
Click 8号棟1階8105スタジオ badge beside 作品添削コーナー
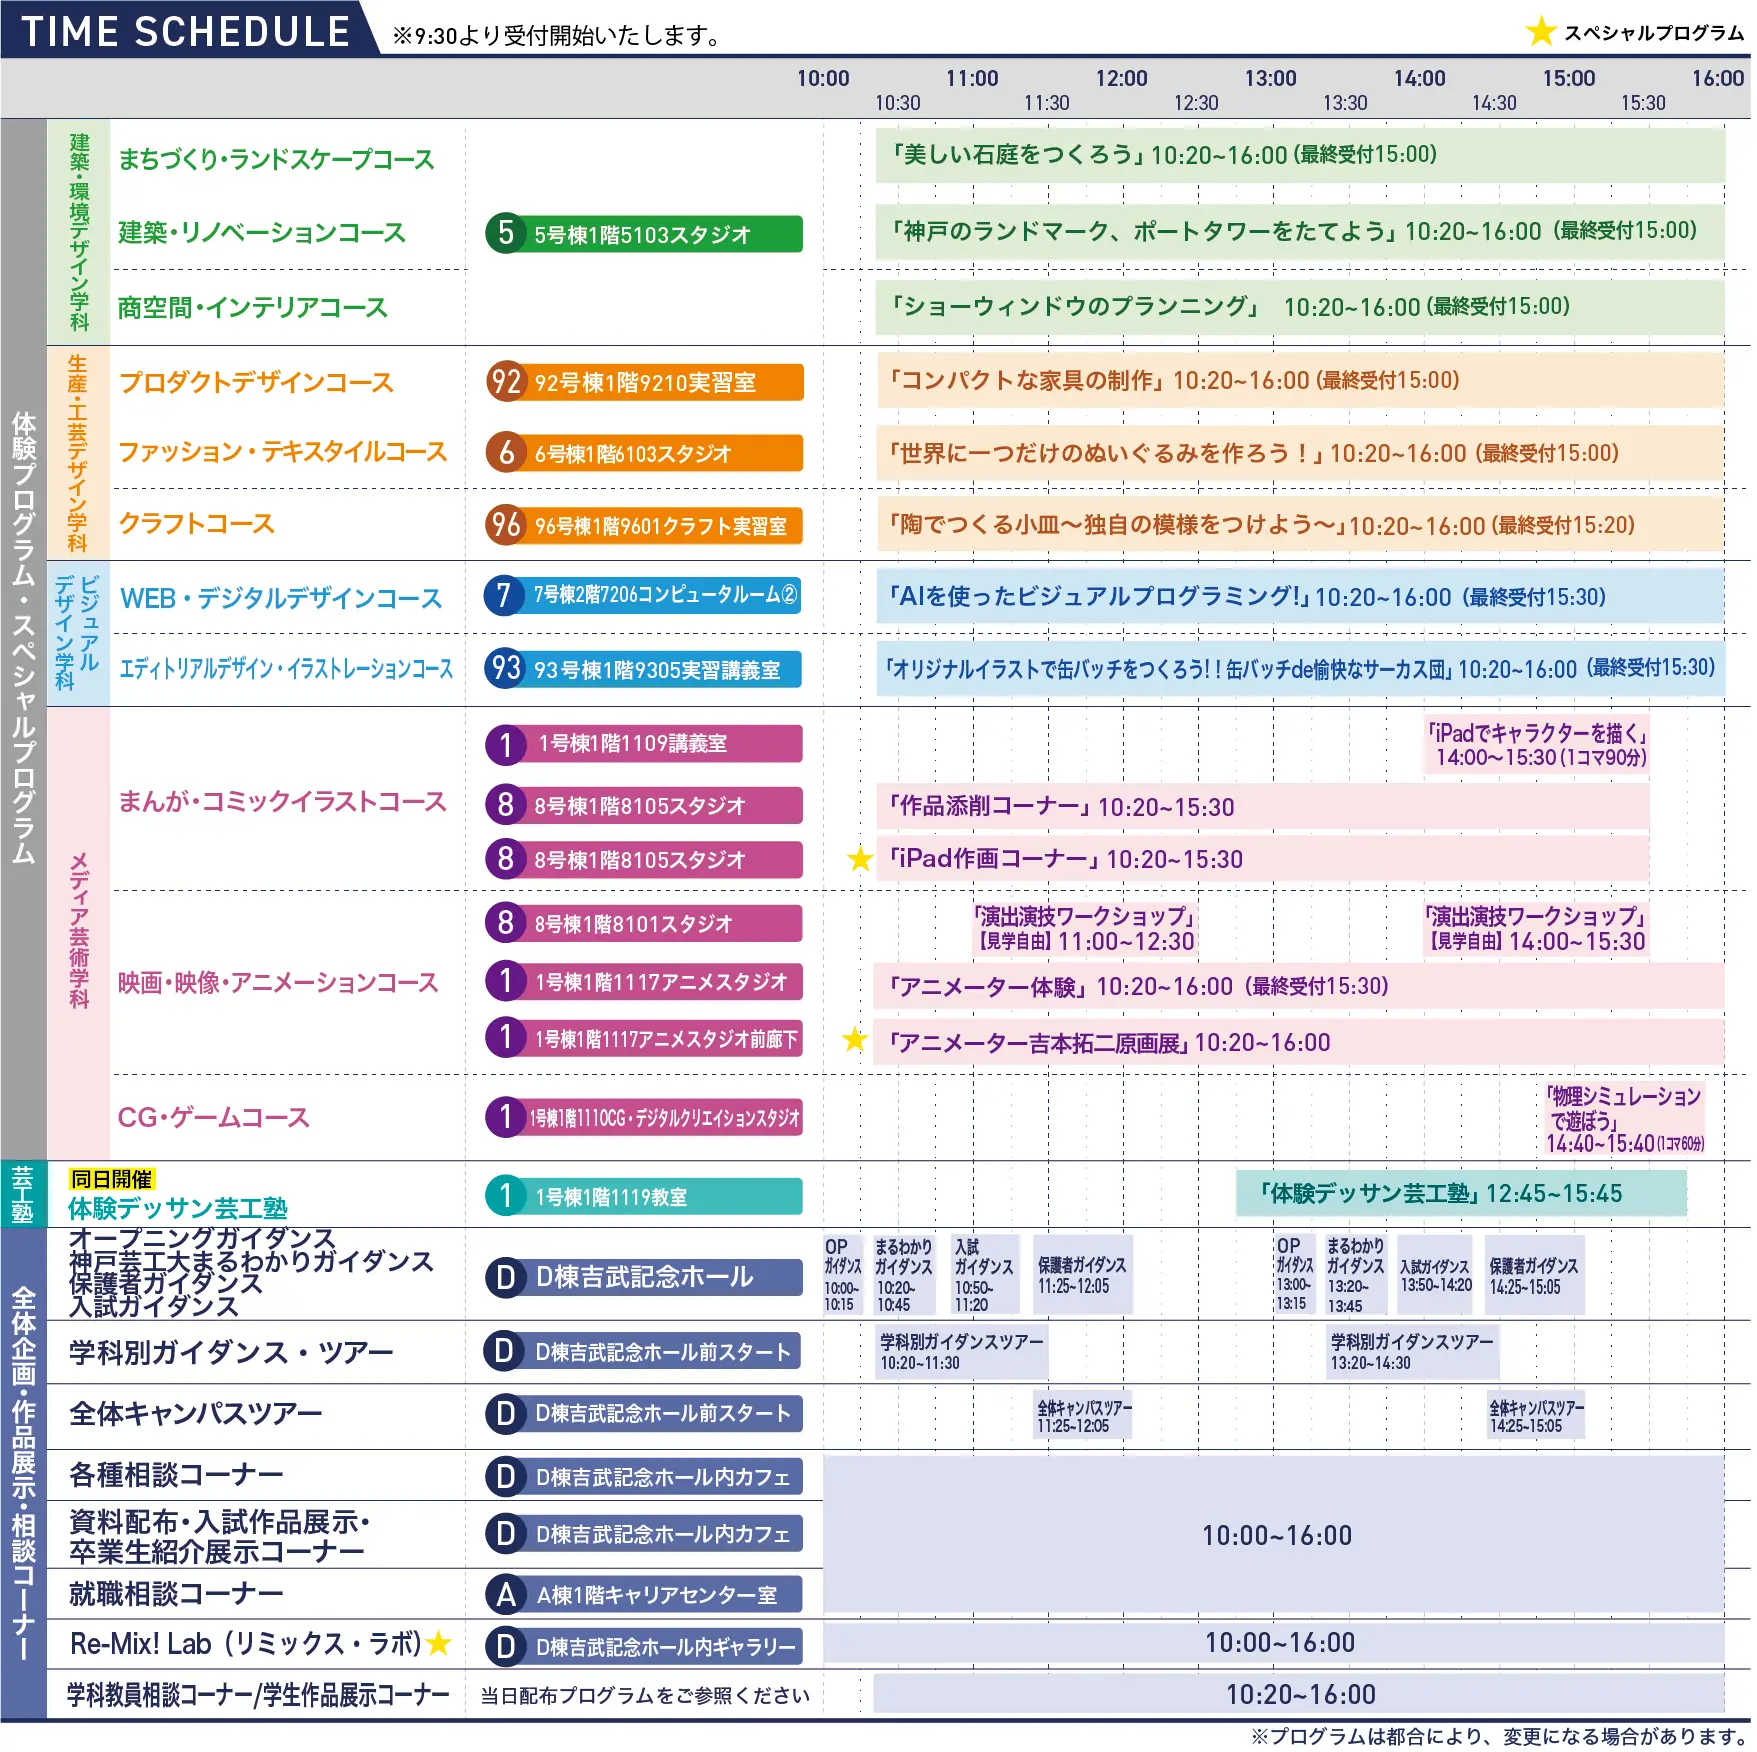(644, 804)
